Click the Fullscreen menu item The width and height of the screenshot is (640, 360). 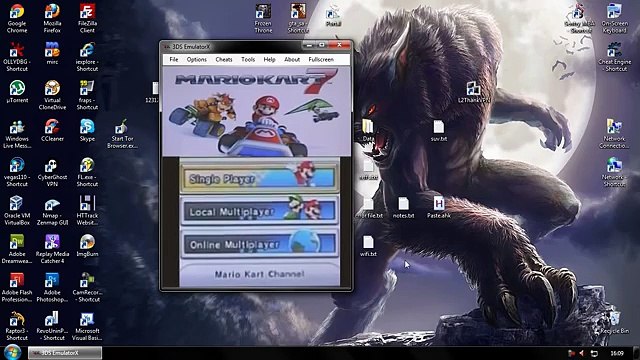(x=321, y=60)
